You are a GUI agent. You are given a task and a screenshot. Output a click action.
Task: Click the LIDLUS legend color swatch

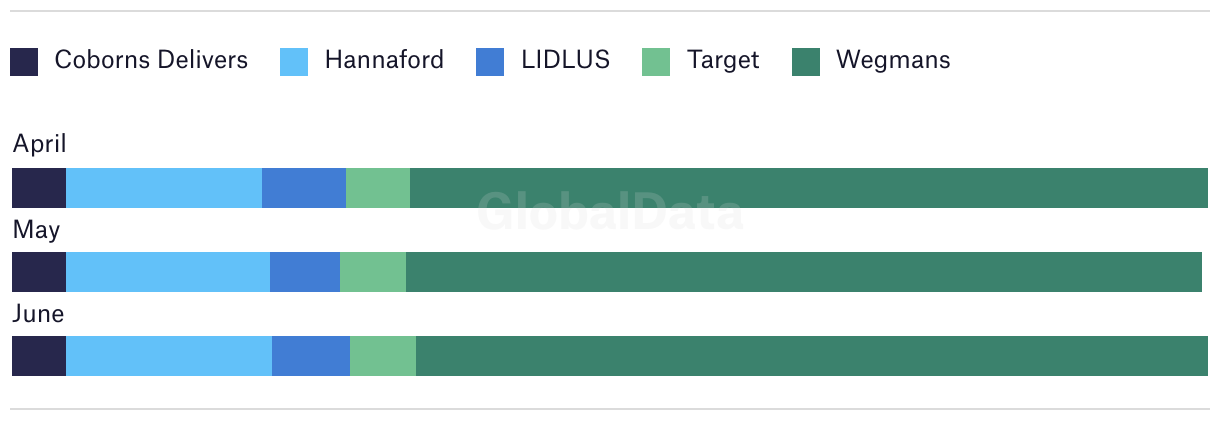[x=491, y=62]
